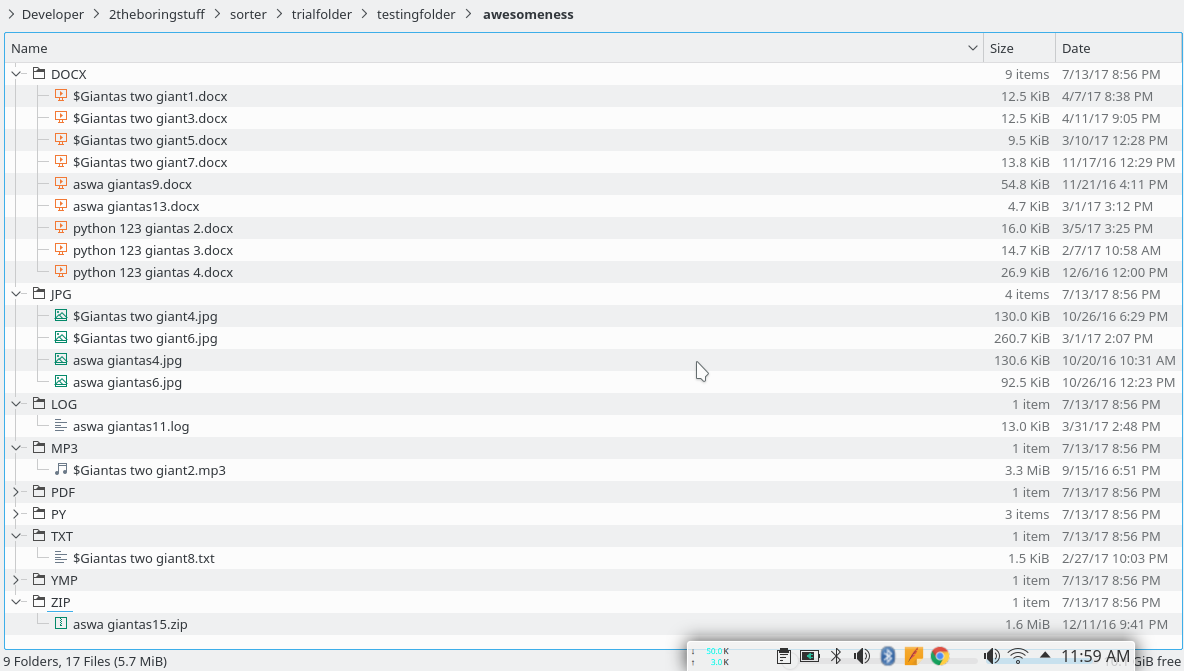
Task: Click image icon of $Giantas two giant4.jpg
Action: [x=61, y=315]
